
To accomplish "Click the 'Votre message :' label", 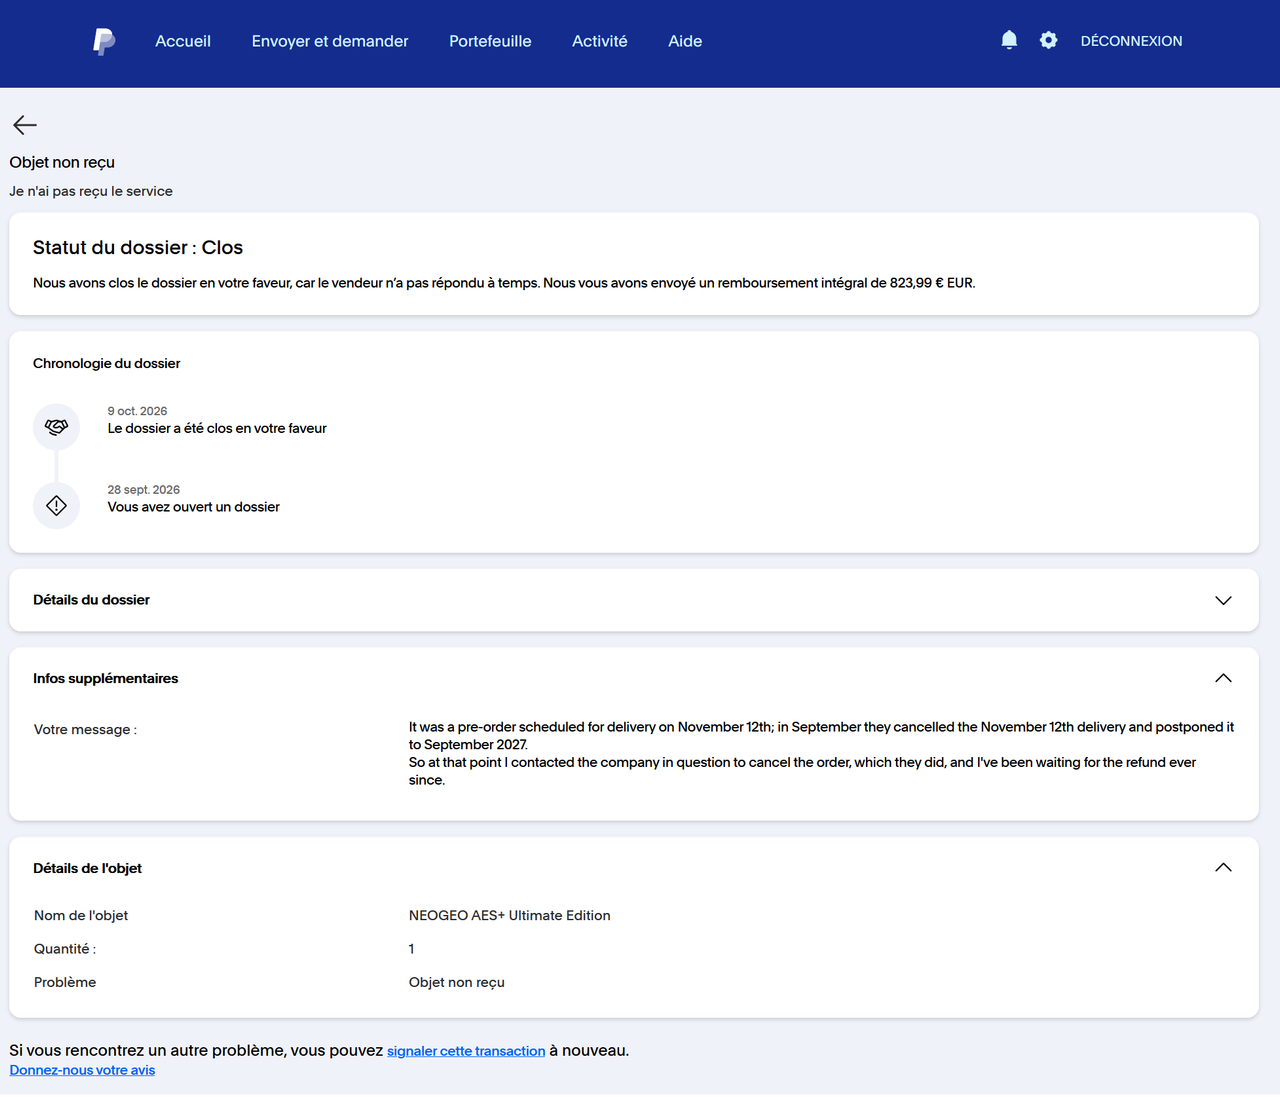I will coord(85,730).
